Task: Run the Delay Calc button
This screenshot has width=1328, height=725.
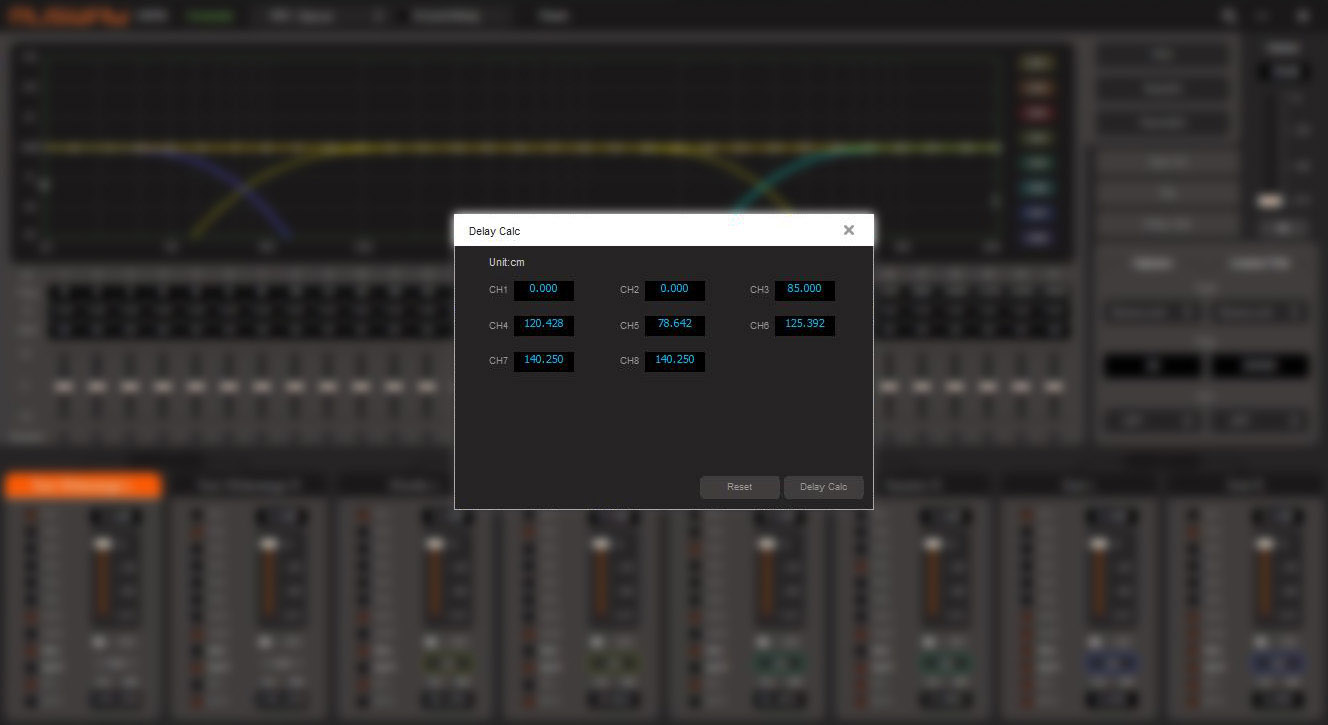Action: (824, 487)
